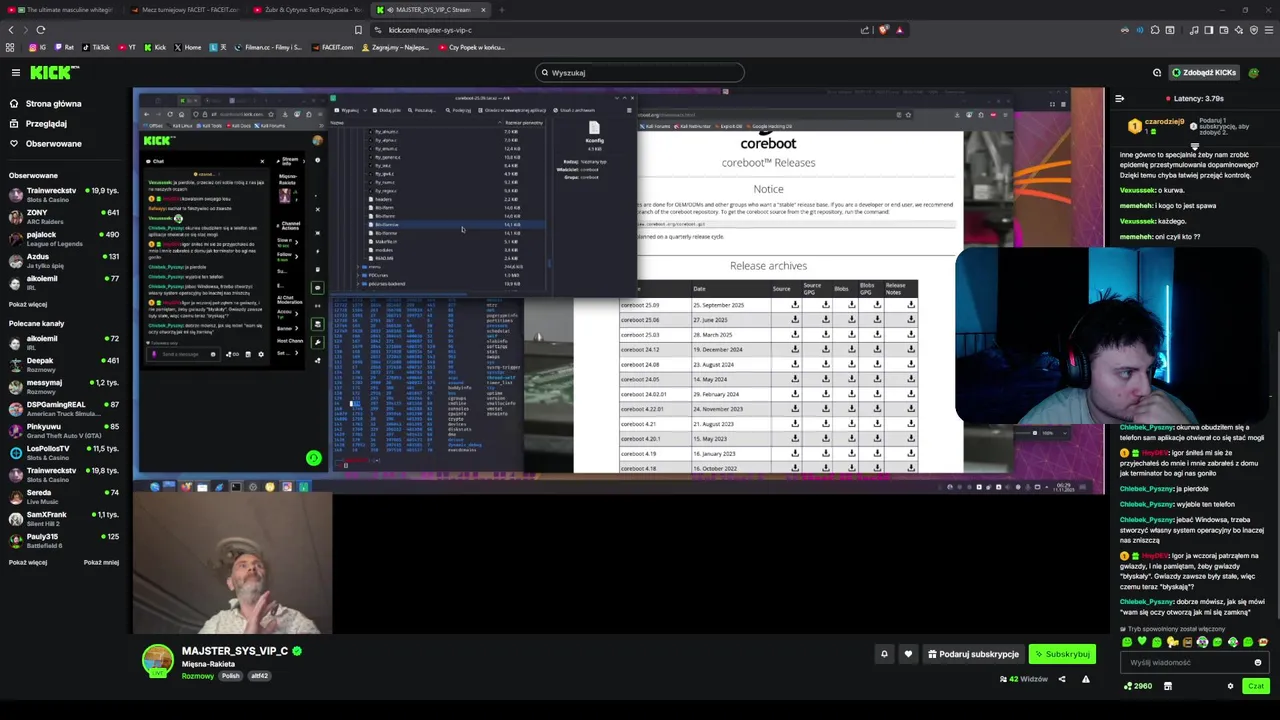1280x720 pixels.
Task: Open Trainwreckstv followed channel with 19,9 tys.
Action: pyautogui.click(x=64, y=194)
